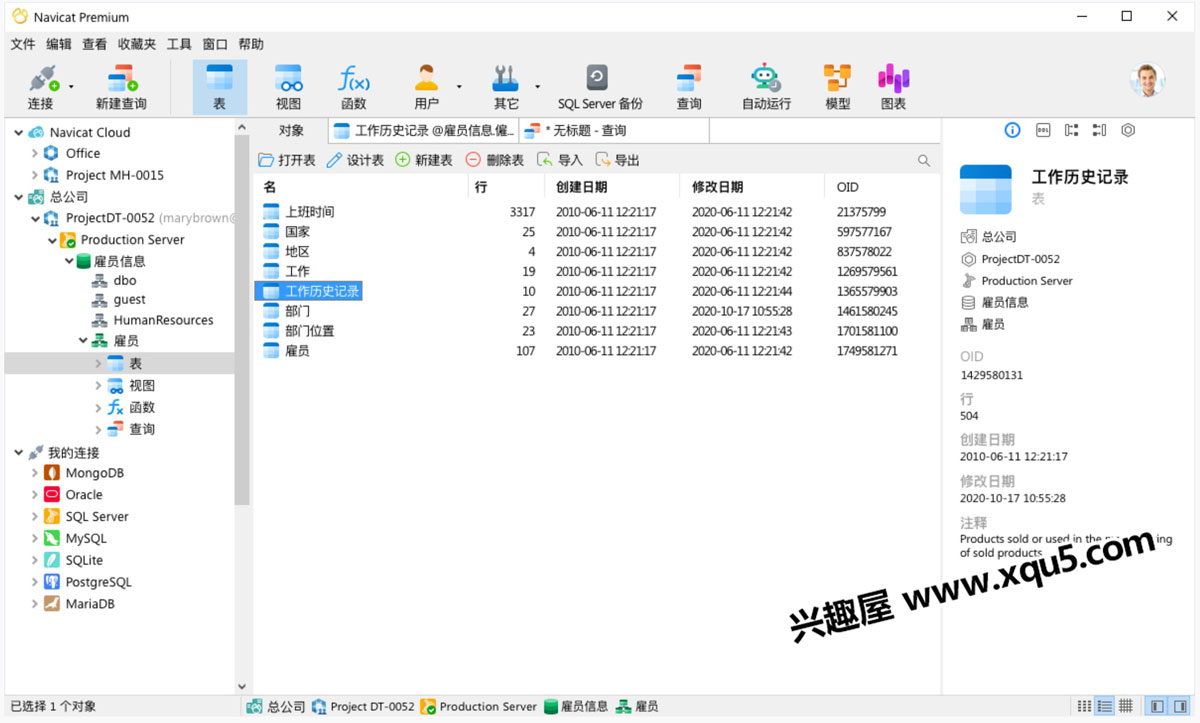Click the hexagon project icon in info panel header
Image resolution: width=1200 pixels, height=723 pixels.
coord(1128,130)
